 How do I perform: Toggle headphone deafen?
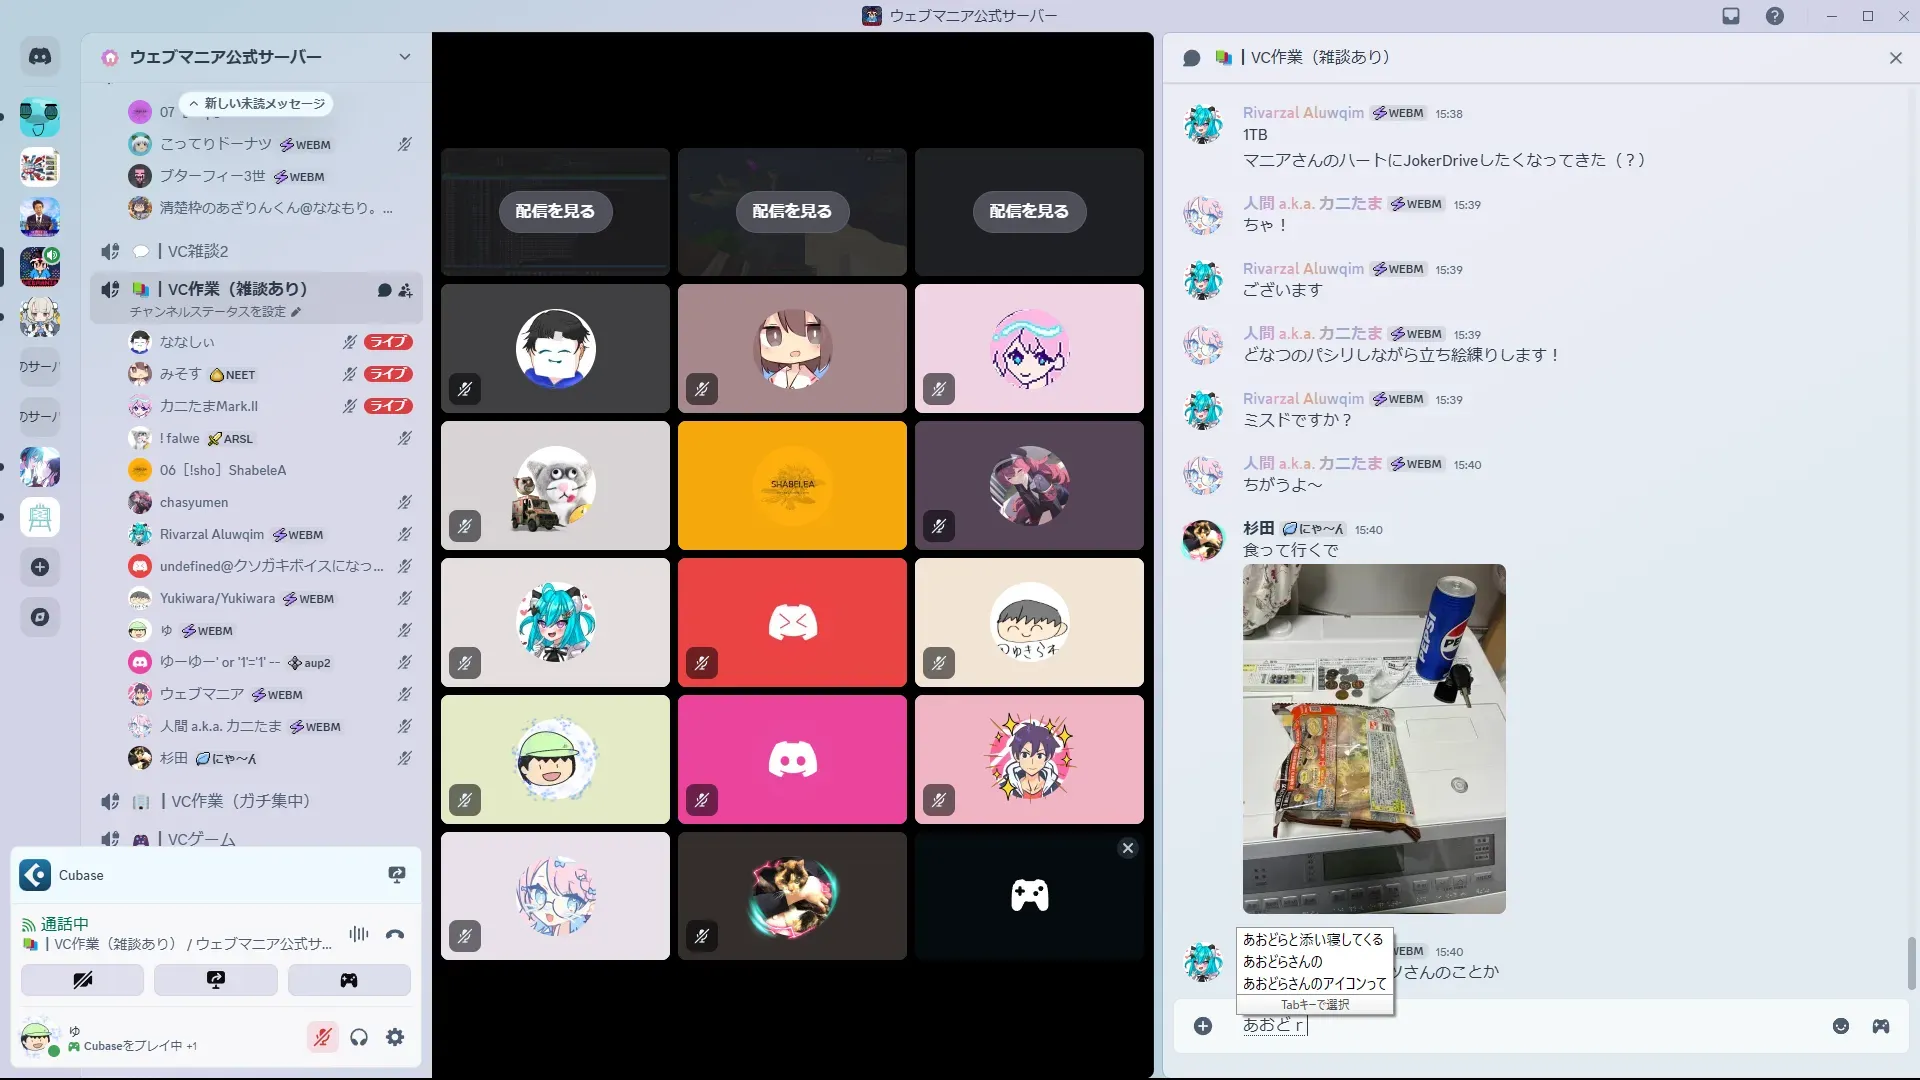point(359,1038)
